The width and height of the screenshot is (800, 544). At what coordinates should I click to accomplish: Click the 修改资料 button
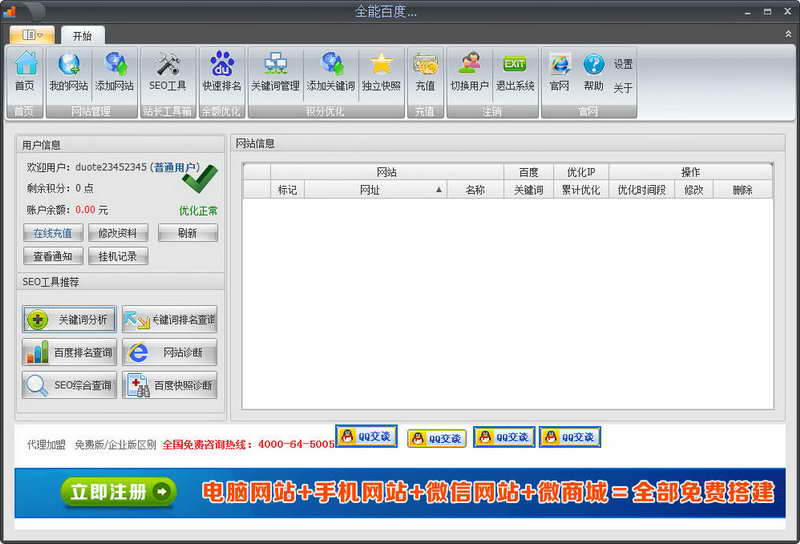point(118,233)
